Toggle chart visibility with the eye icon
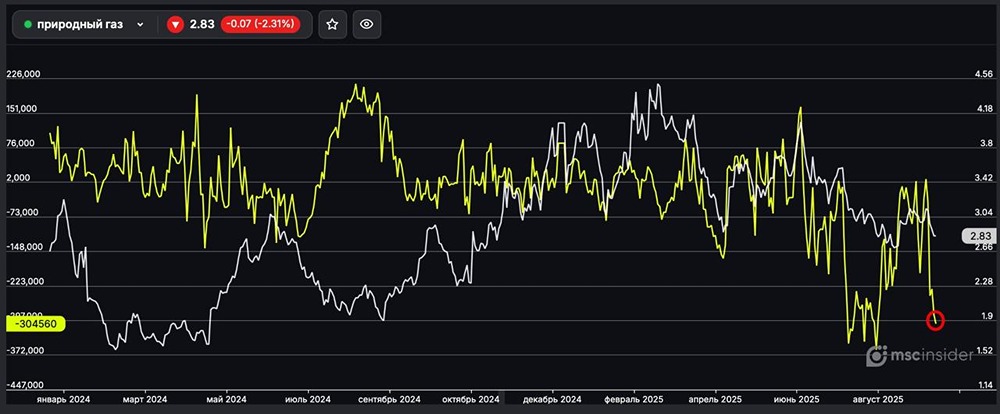This screenshot has width=1000, height=414. 367,25
